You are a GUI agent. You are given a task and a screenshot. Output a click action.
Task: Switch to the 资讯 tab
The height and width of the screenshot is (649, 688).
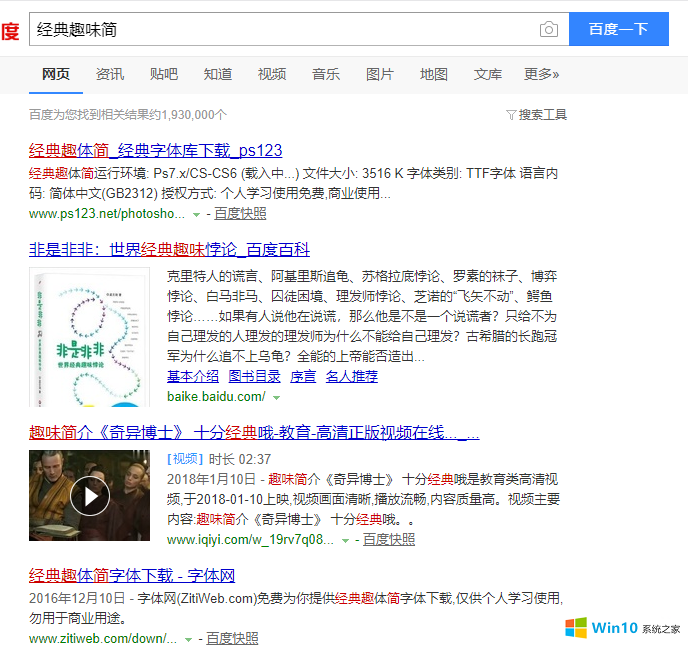click(110, 74)
